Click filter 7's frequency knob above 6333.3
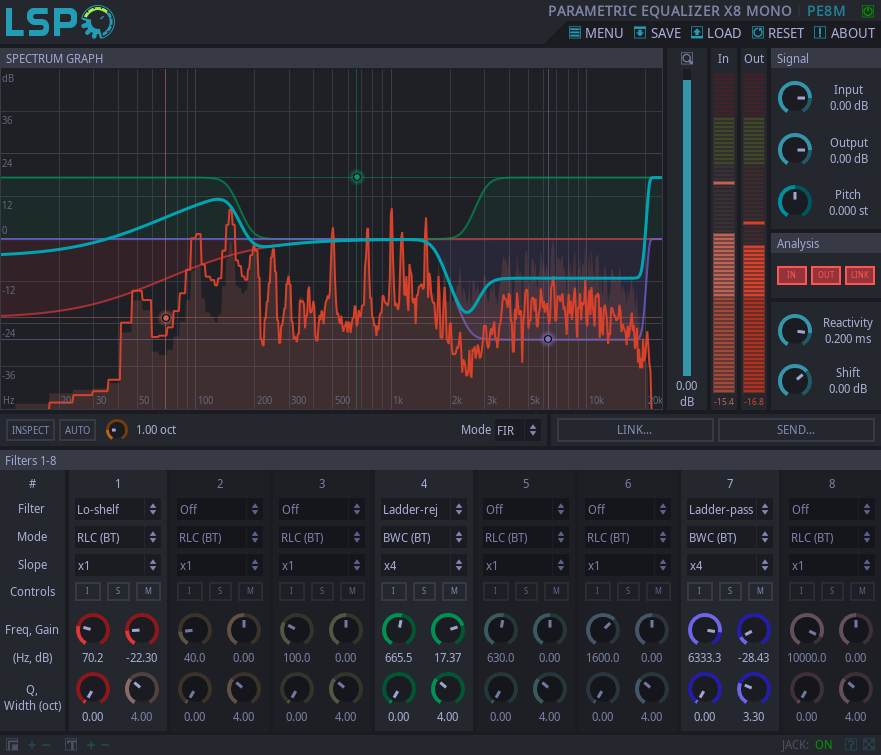 point(705,630)
